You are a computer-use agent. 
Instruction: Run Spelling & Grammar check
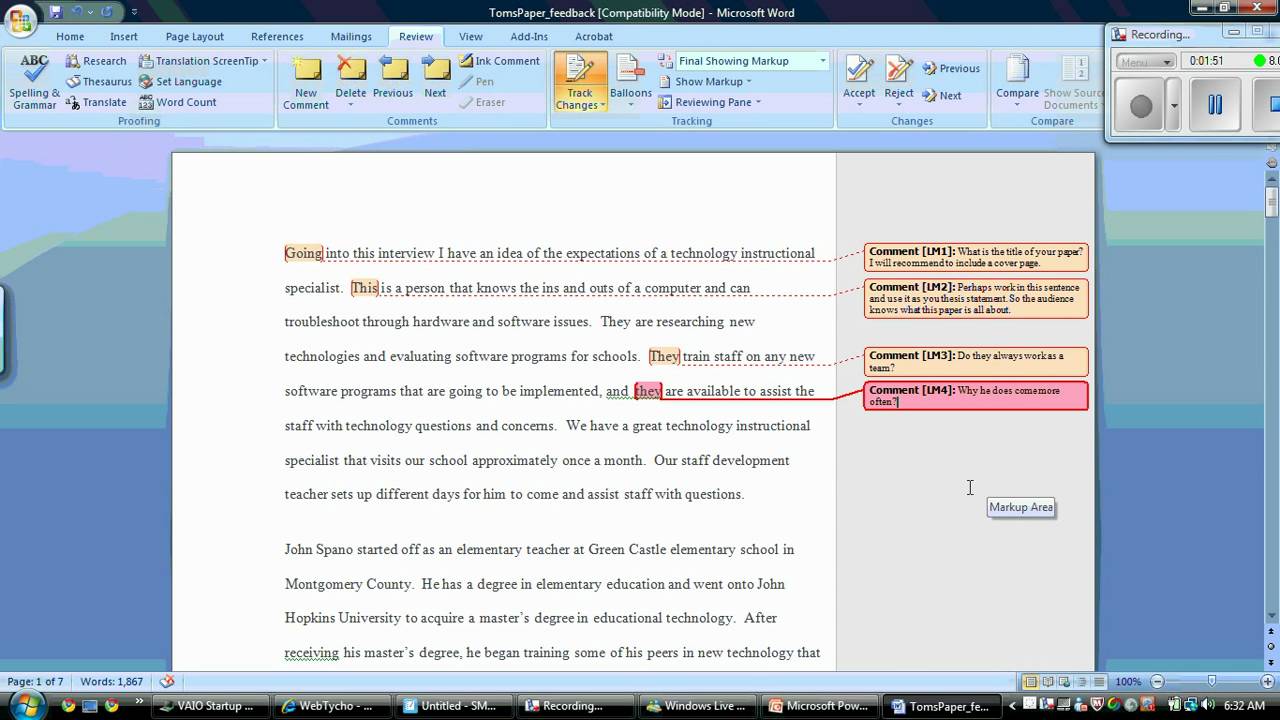(34, 82)
